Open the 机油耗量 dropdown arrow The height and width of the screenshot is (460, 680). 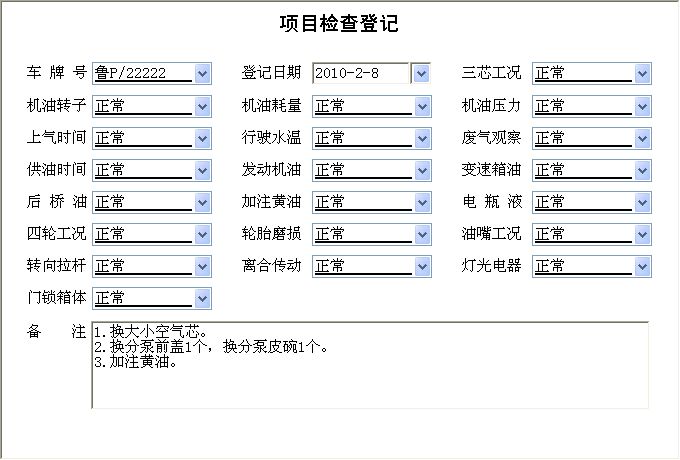tap(422, 106)
